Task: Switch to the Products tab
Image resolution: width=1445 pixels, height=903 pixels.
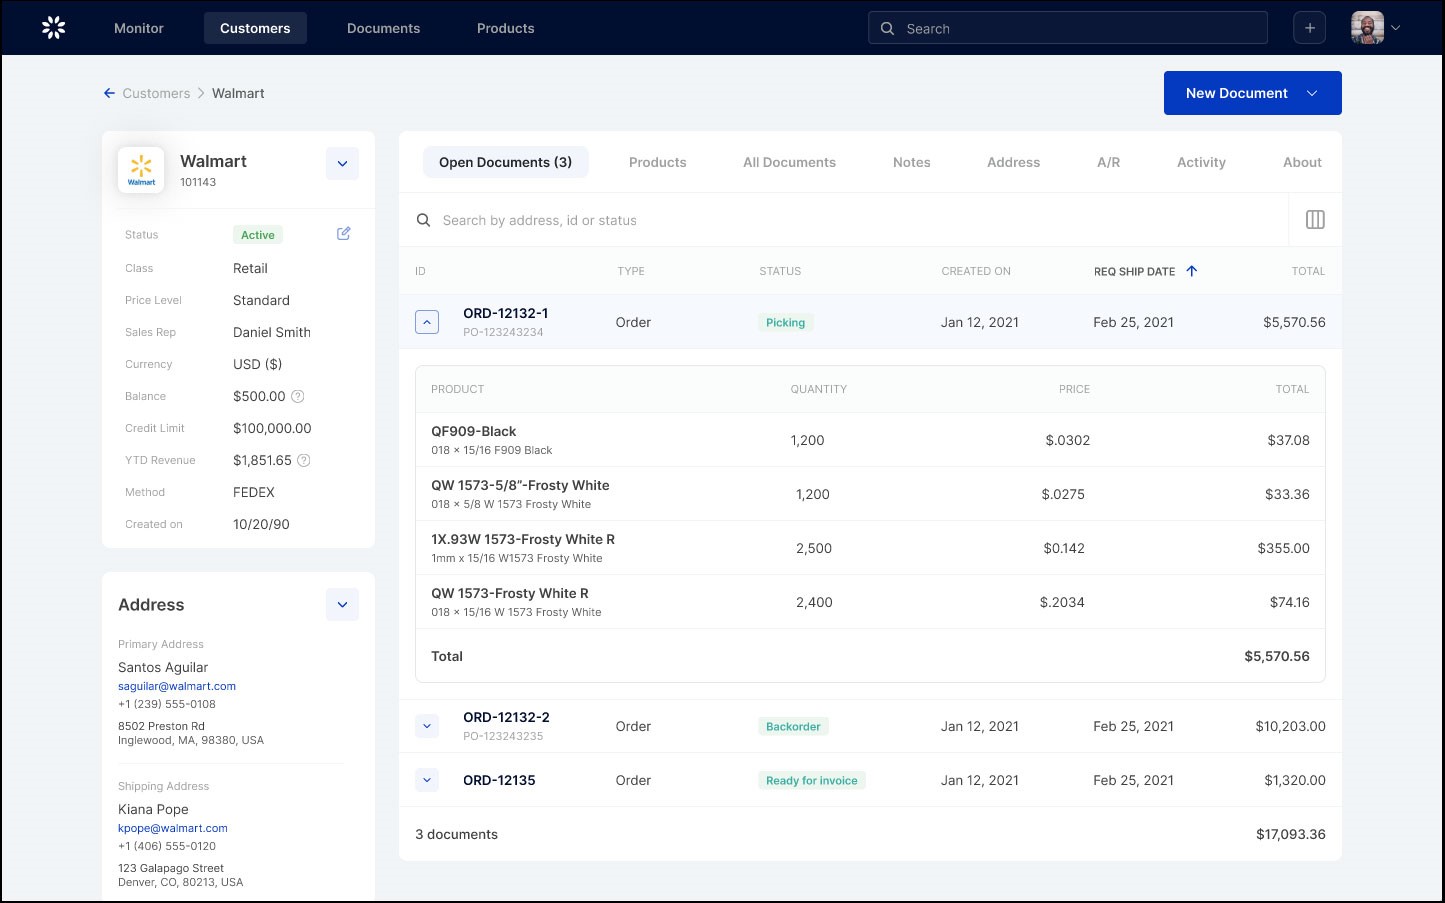Action: [x=657, y=161]
